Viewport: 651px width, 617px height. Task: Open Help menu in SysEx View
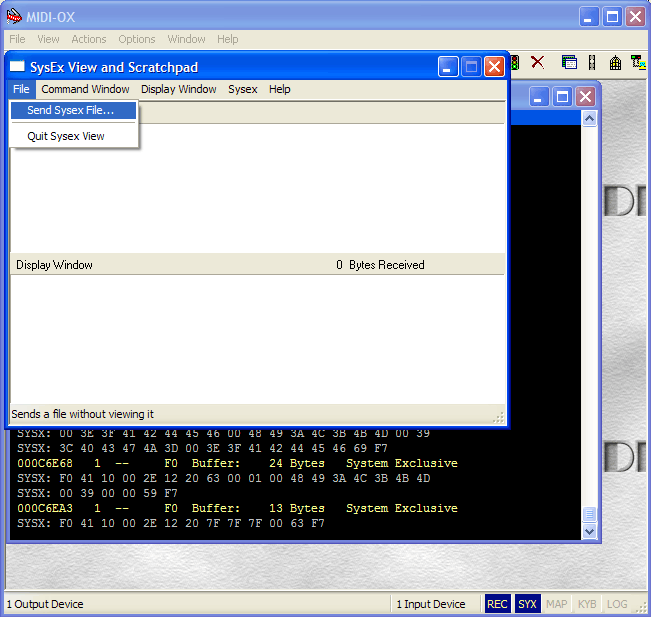click(279, 89)
